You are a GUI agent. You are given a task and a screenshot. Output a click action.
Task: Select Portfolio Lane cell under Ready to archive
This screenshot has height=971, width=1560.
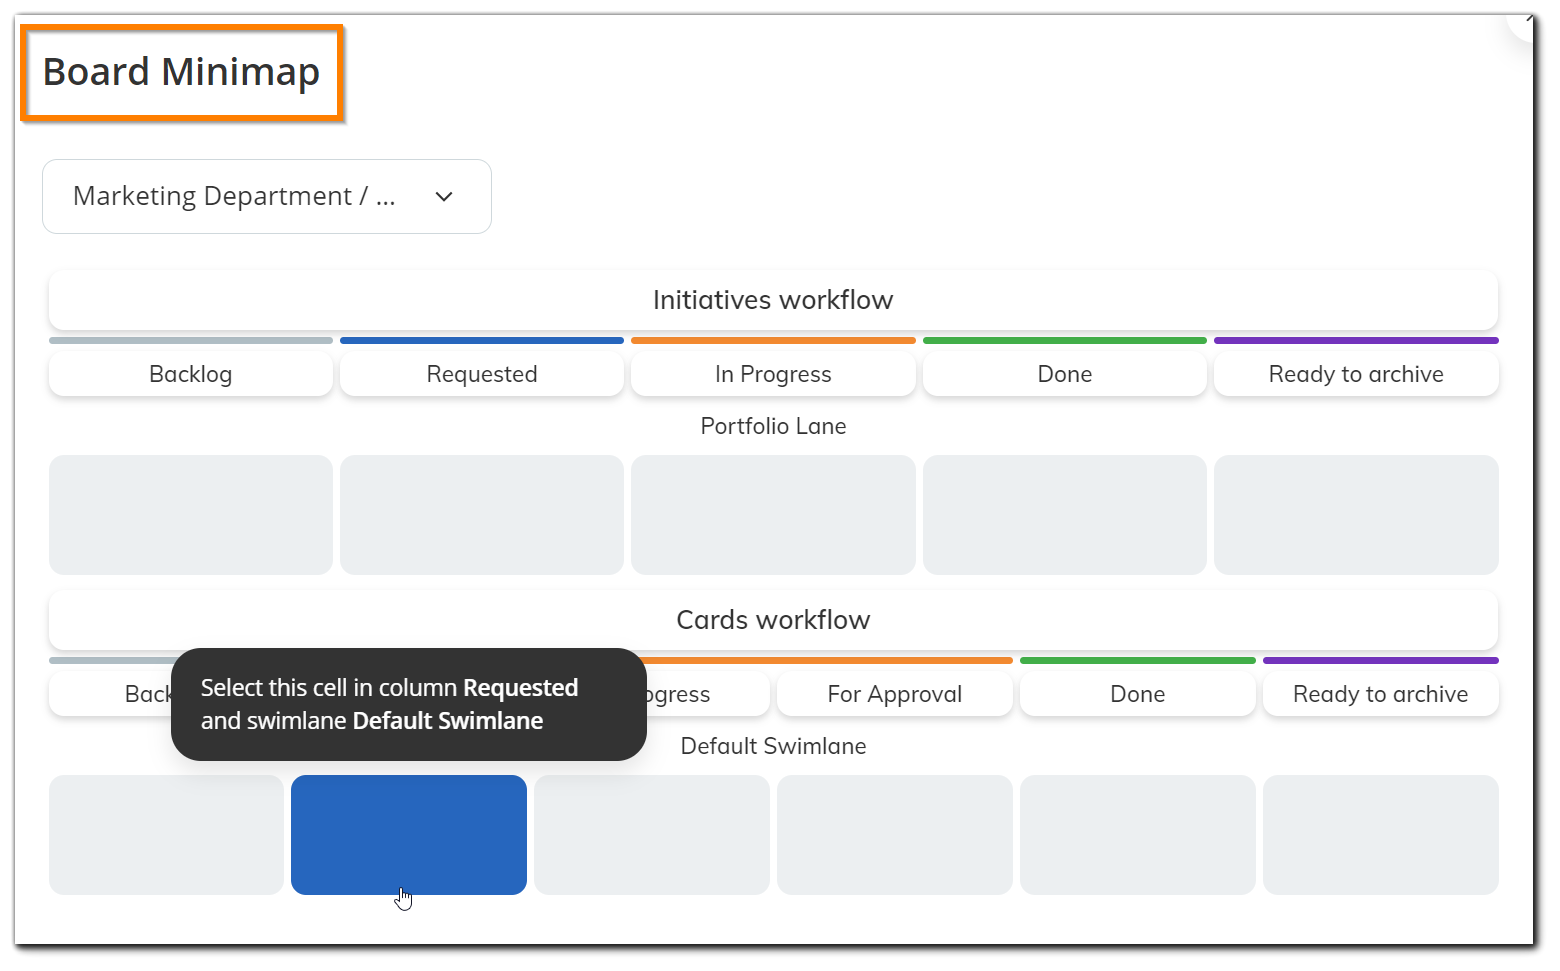click(1356, 515)
